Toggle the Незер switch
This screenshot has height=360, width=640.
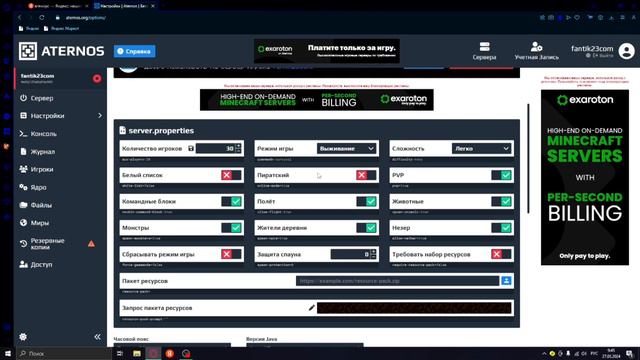coord(502,228)
